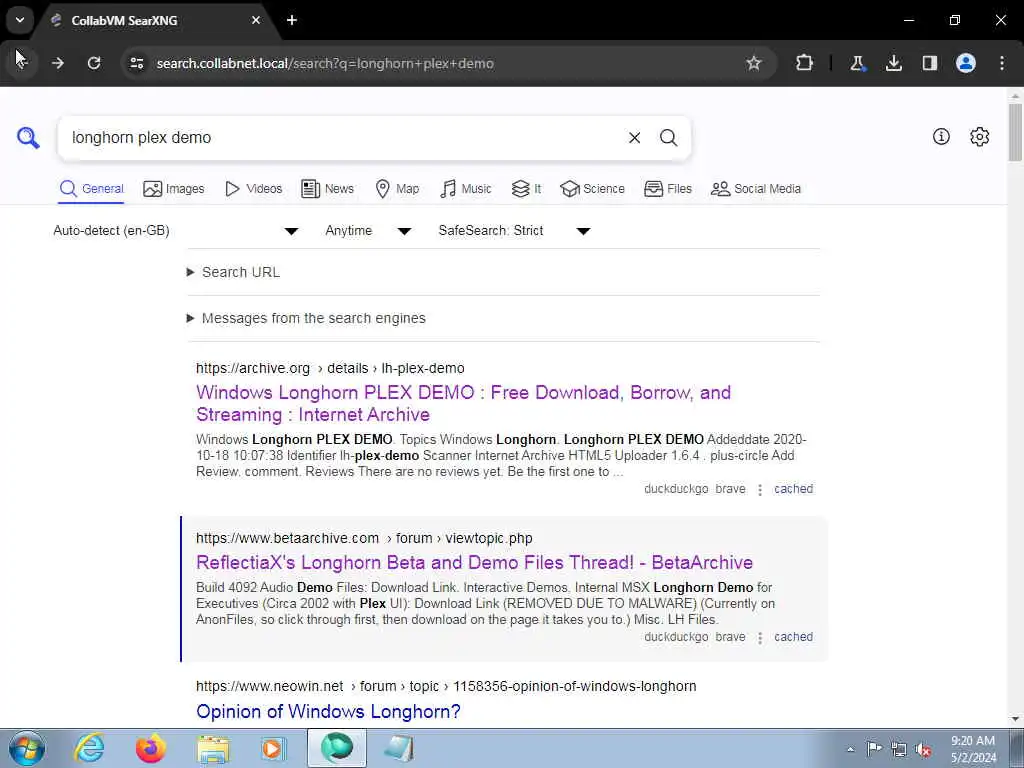Open cached link for archive.org result
Screen dimensions: 1024x768
click(793, 489)
